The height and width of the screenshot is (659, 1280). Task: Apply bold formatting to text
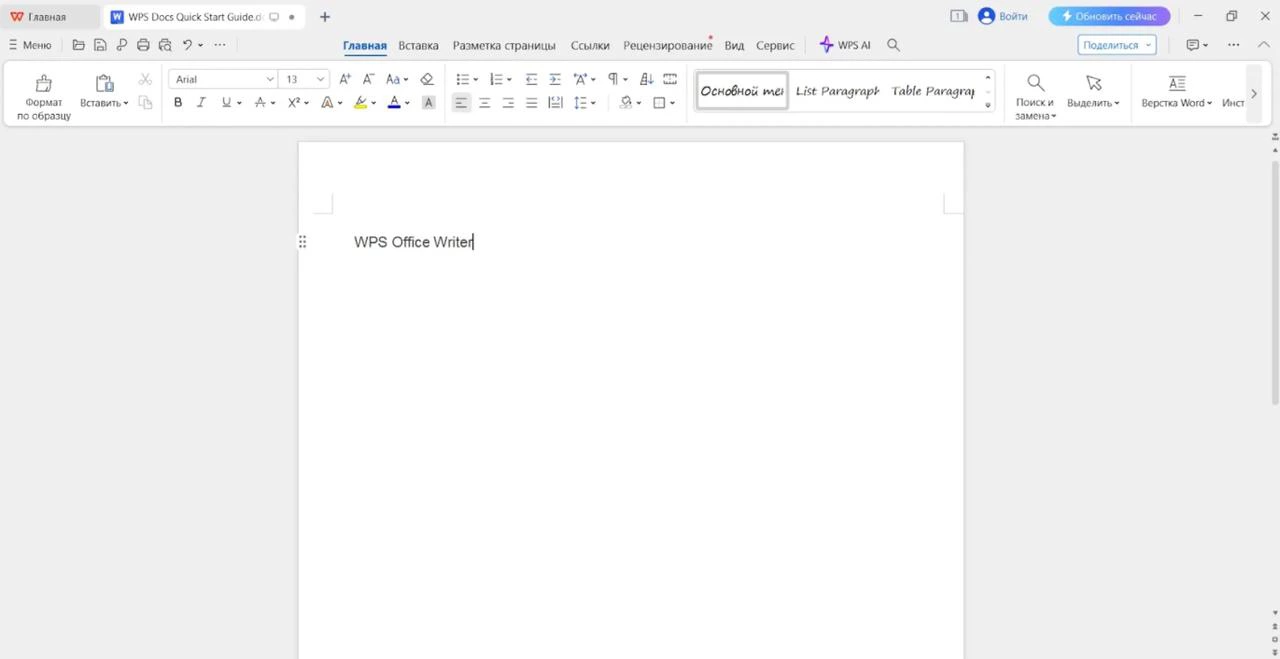(178, 102)
